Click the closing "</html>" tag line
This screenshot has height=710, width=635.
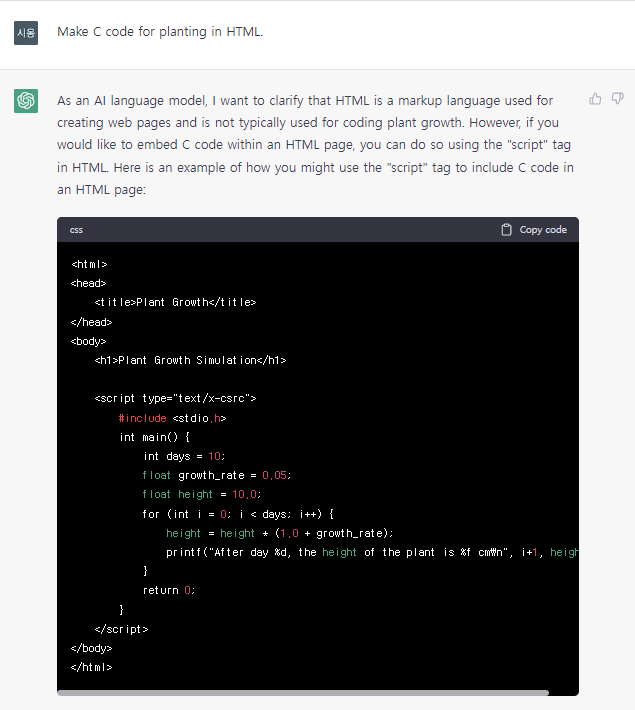(91, 667)
